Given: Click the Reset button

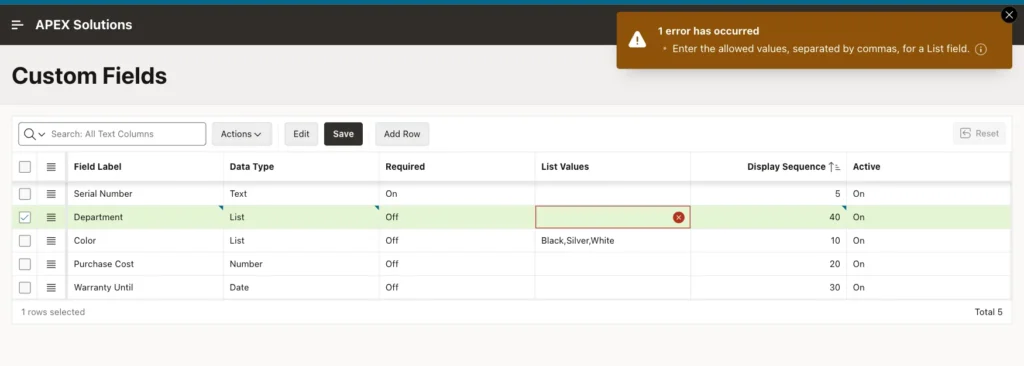Looking at the screenshot, I should click(979, 134).
